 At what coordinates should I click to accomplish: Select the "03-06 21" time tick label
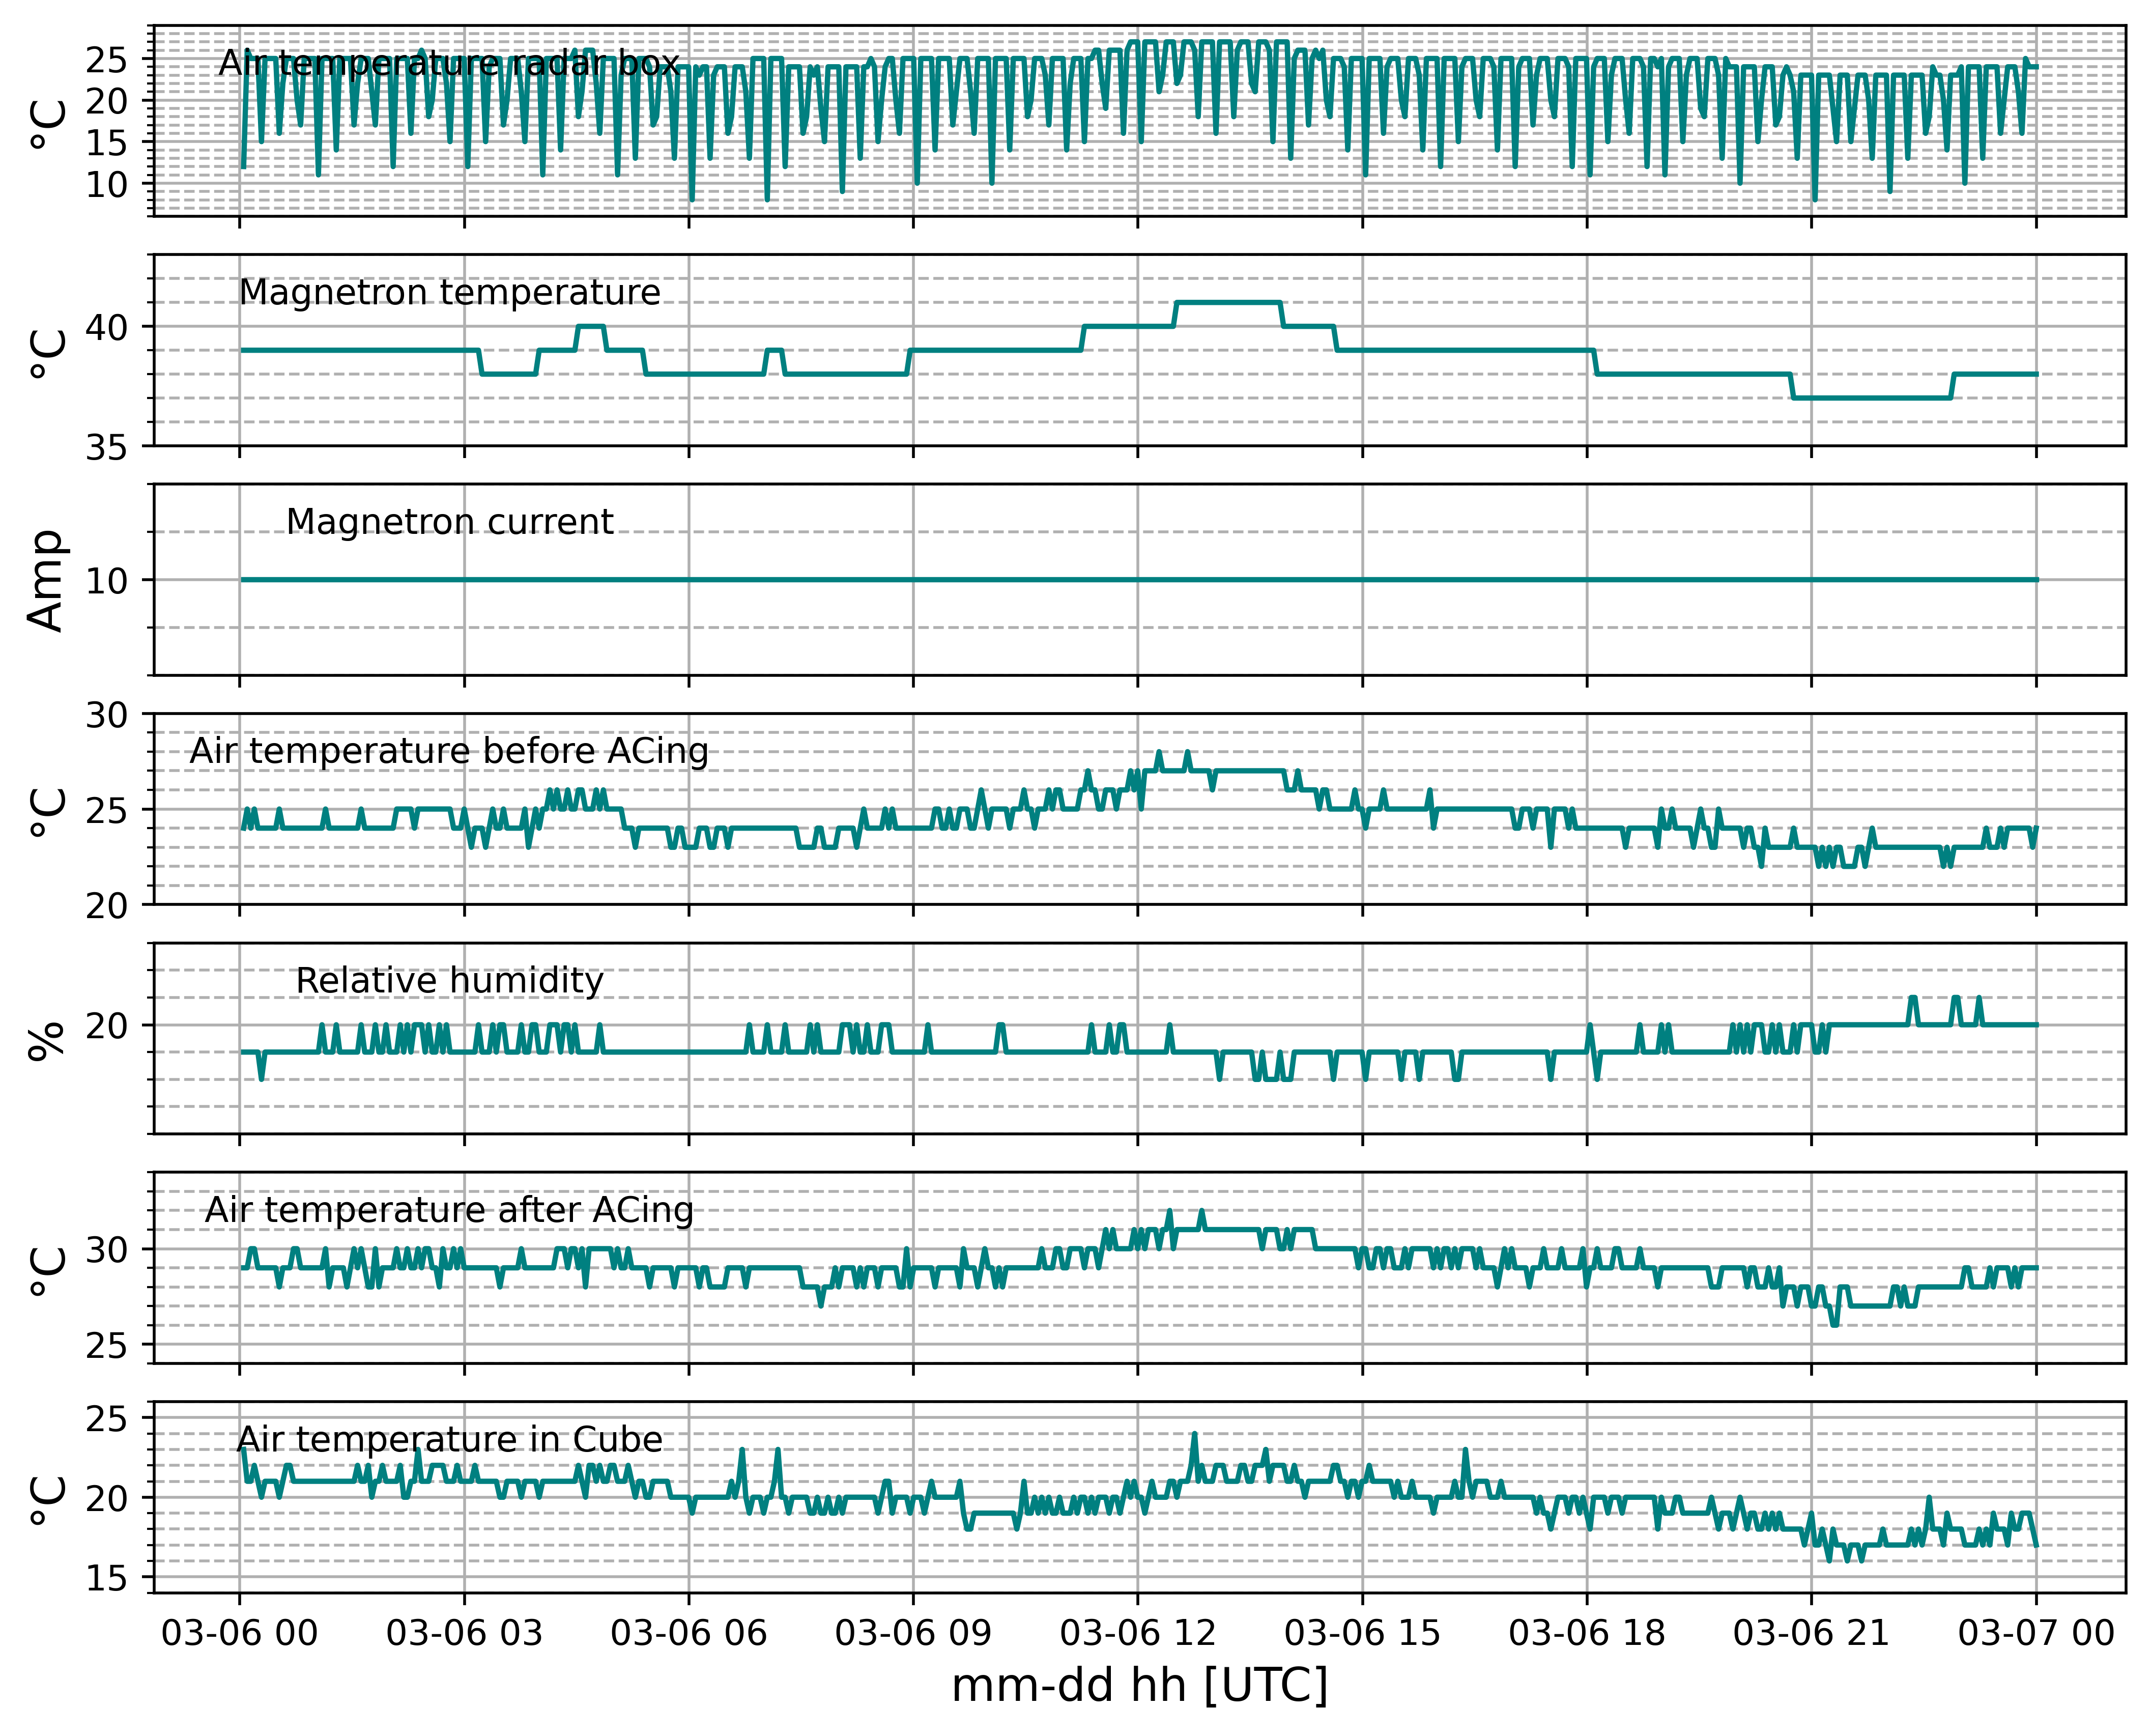[1811, 1633]
